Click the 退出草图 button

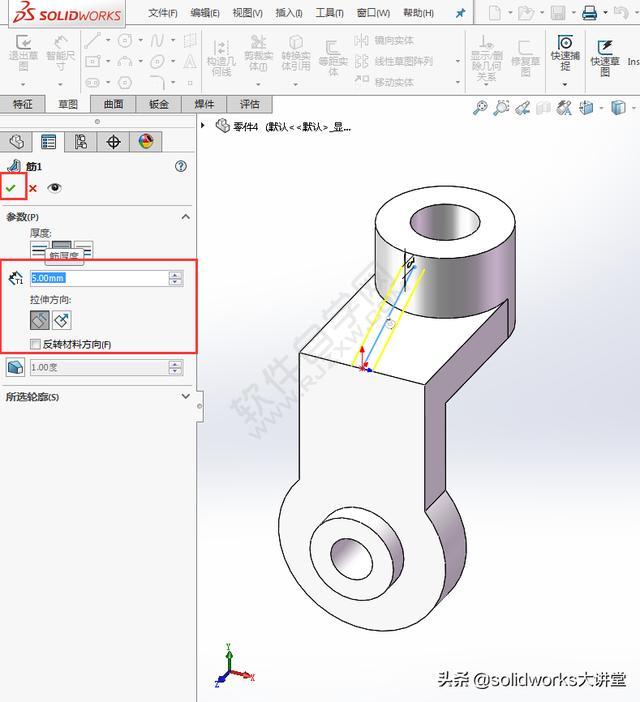(23, 54)
